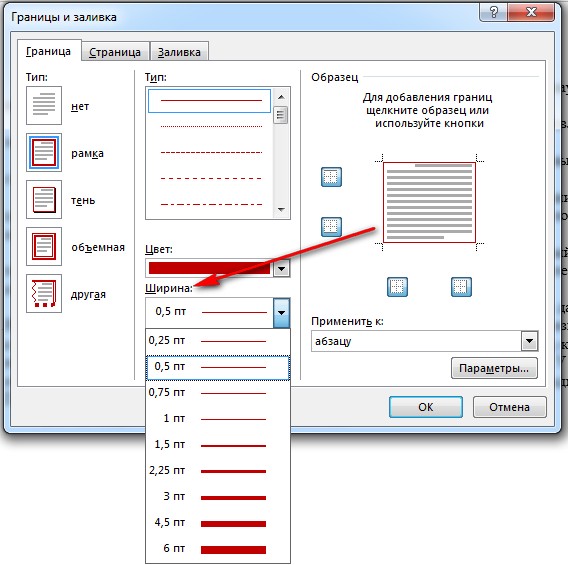The height and width of the screenshot is (565, 568).
Task: Select the 'объемная' 3D border icon
Action: (x=44, y=247)
